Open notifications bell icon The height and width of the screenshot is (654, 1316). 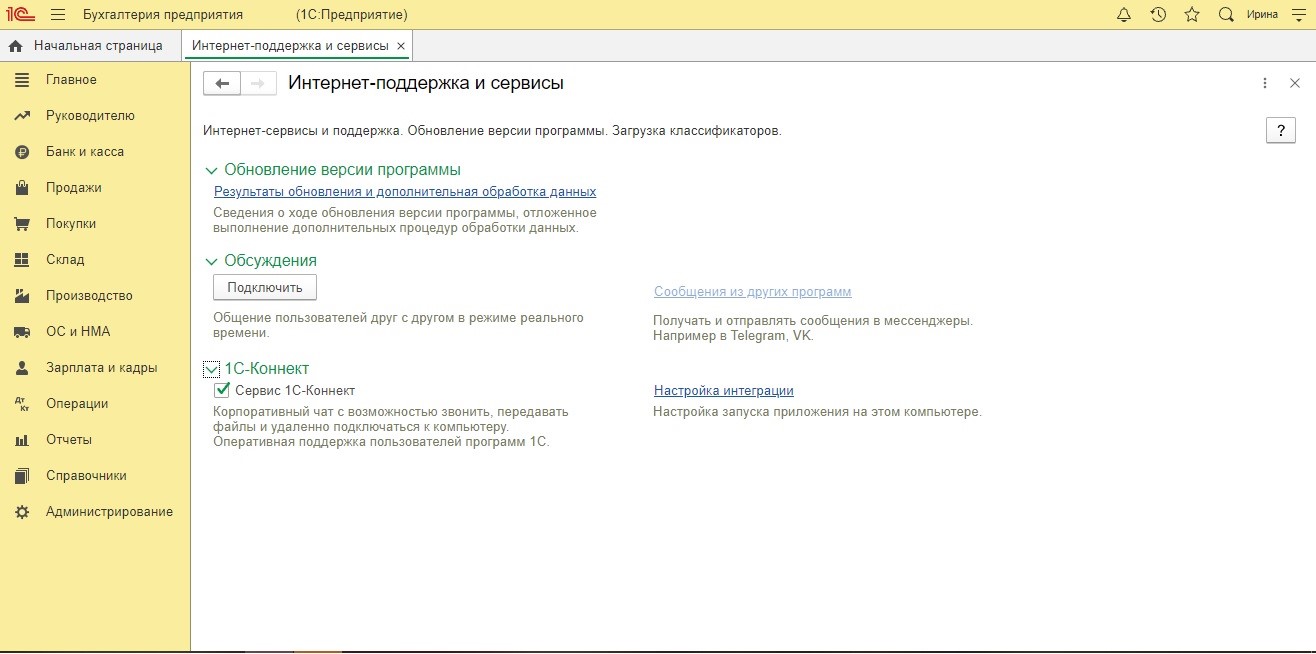pos(1124,15)
